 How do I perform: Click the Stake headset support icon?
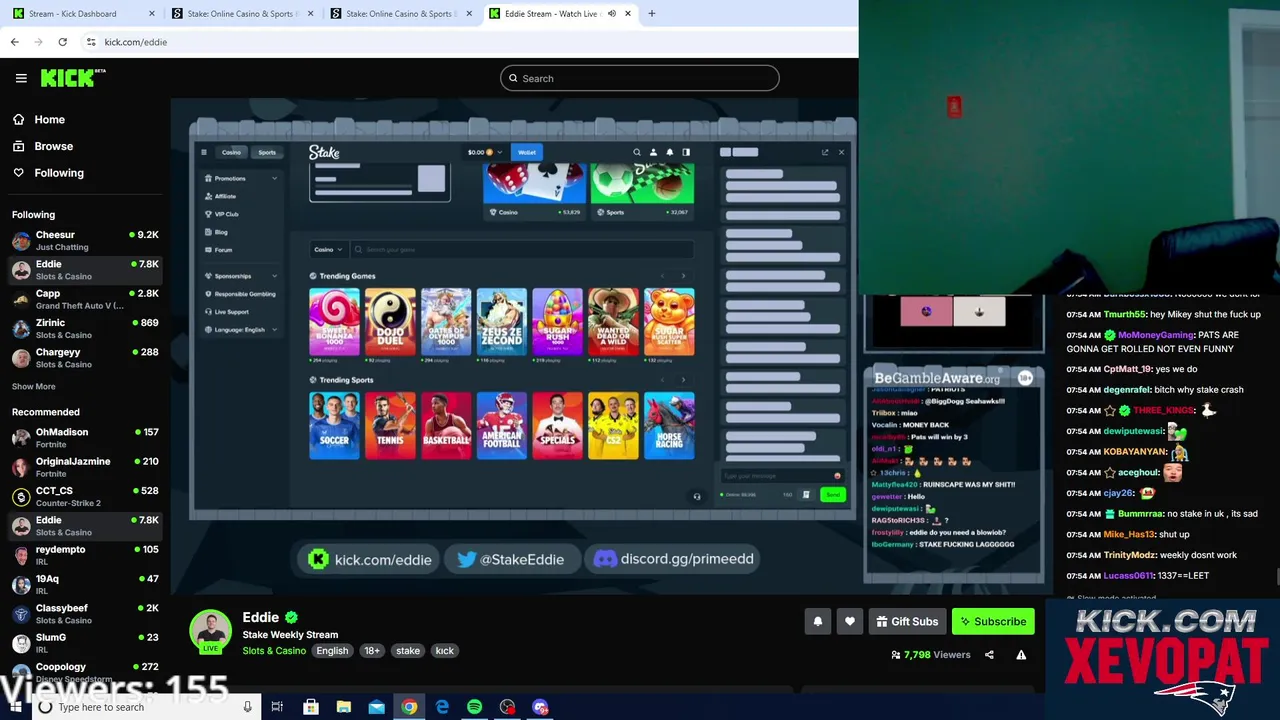tap(697, 496)
